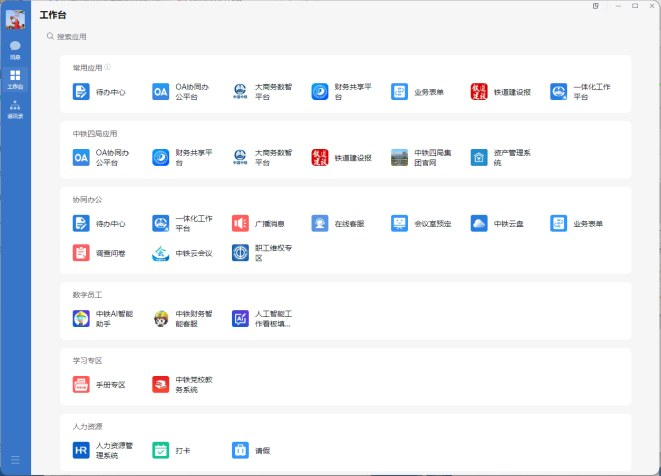Open the hamburger menu at sidebar bottom
The height and width of the screenshot is (476, 661).
15,460
